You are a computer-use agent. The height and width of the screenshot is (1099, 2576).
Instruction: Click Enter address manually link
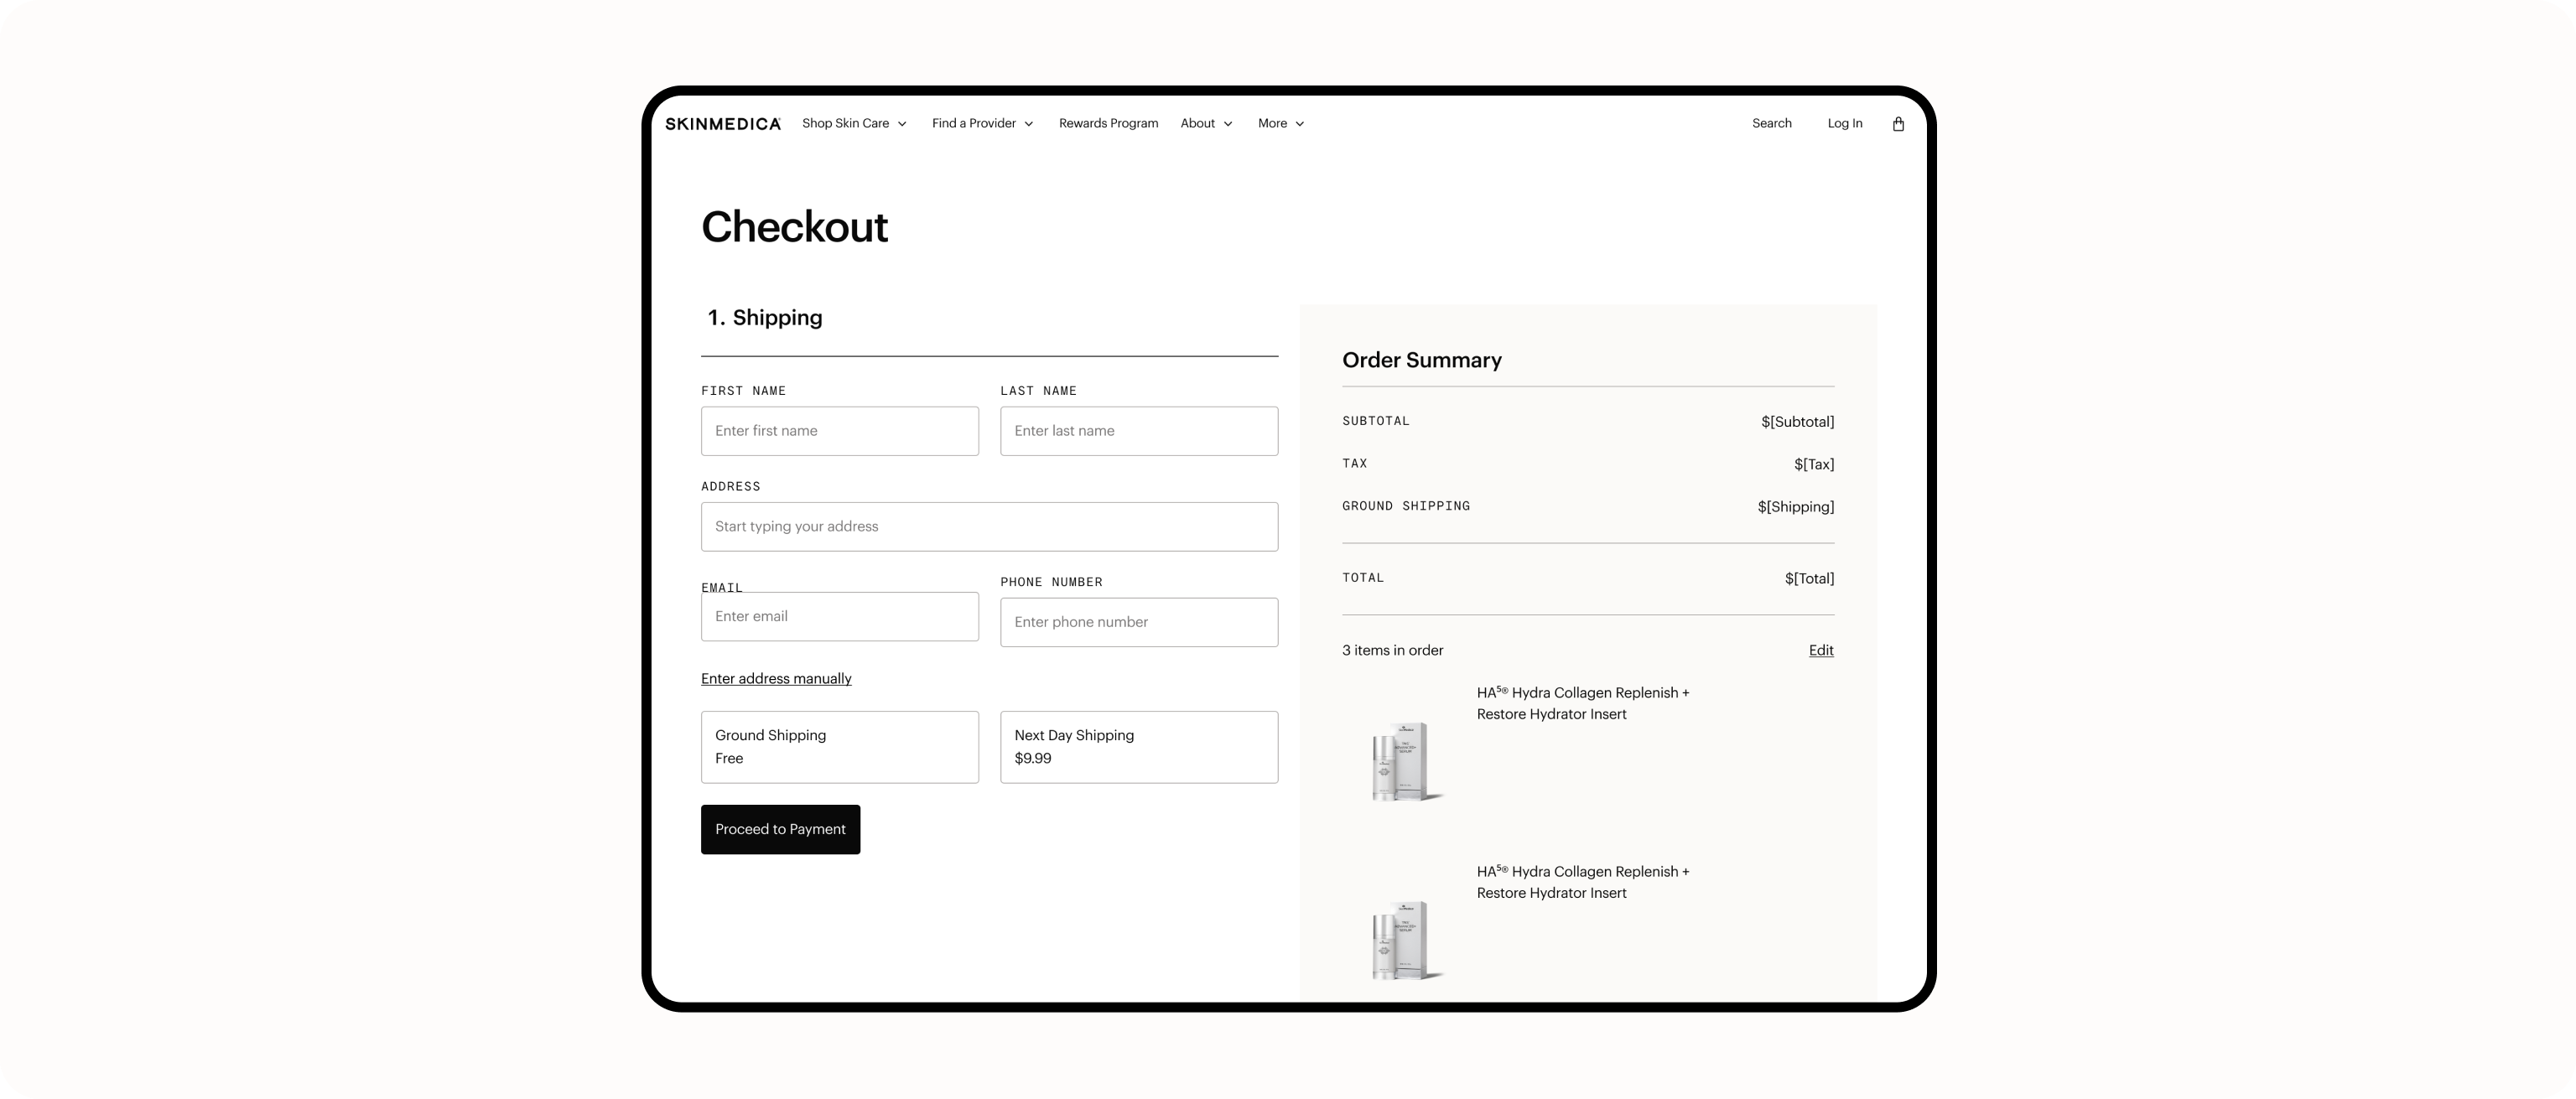click(x=776, y=678)
